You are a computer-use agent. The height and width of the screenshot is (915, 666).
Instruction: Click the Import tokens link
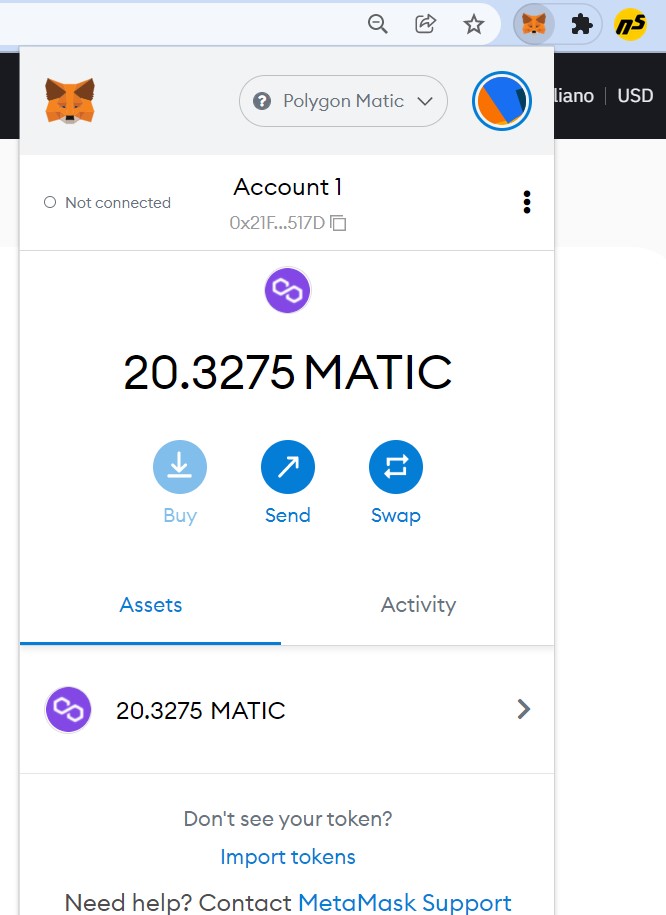288,857
